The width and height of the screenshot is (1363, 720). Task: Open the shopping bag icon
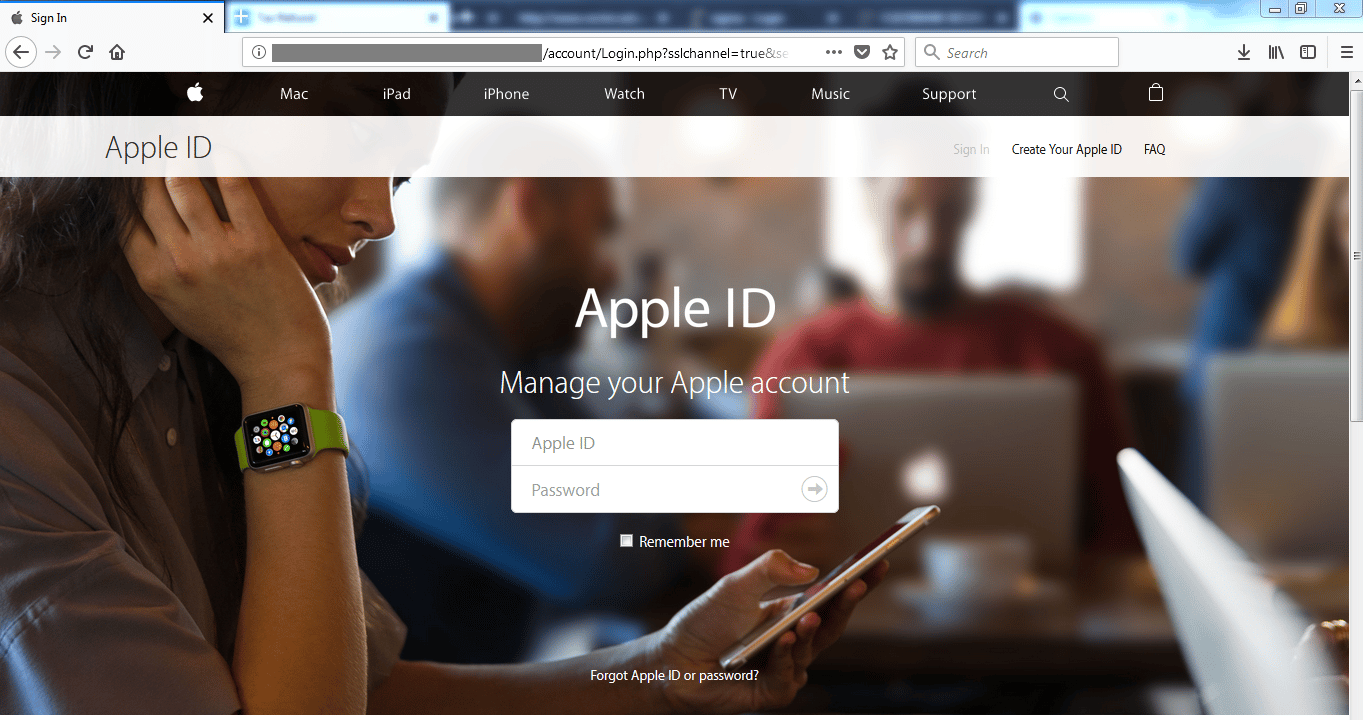[x=1156, y=93]
